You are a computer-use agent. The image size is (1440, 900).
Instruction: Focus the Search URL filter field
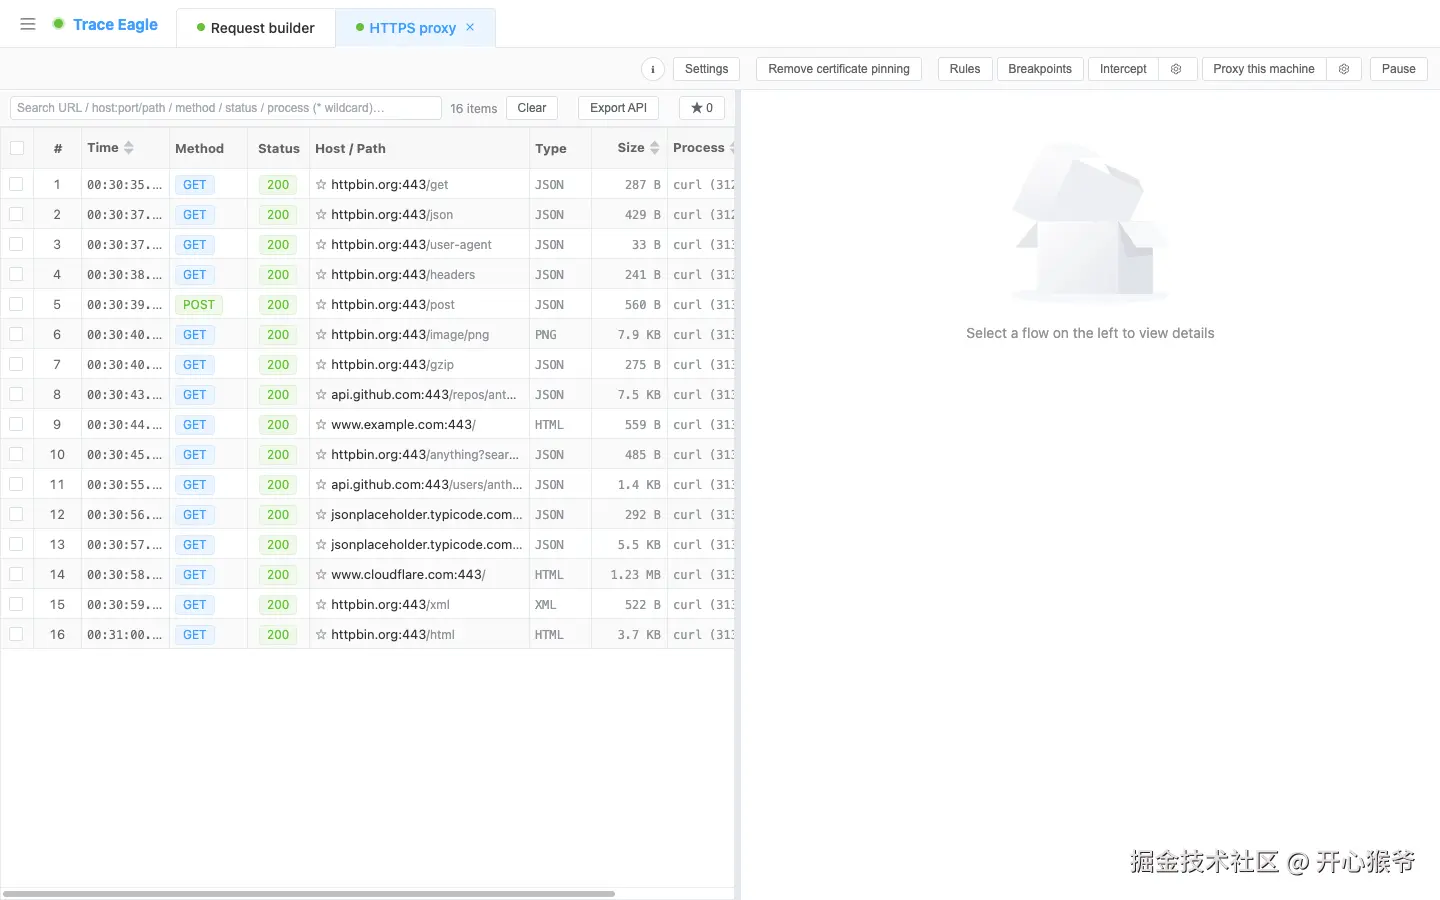point(226,108)
